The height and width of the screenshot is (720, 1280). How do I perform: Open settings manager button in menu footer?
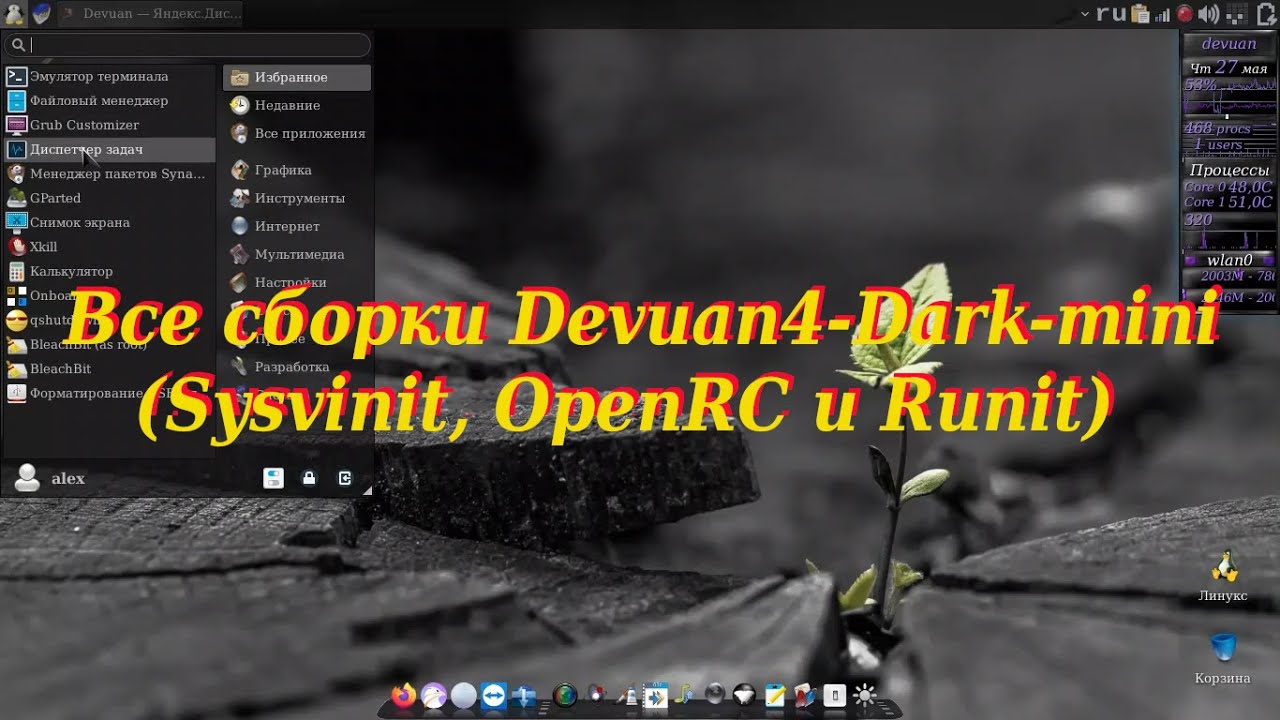tap(273, 478)
